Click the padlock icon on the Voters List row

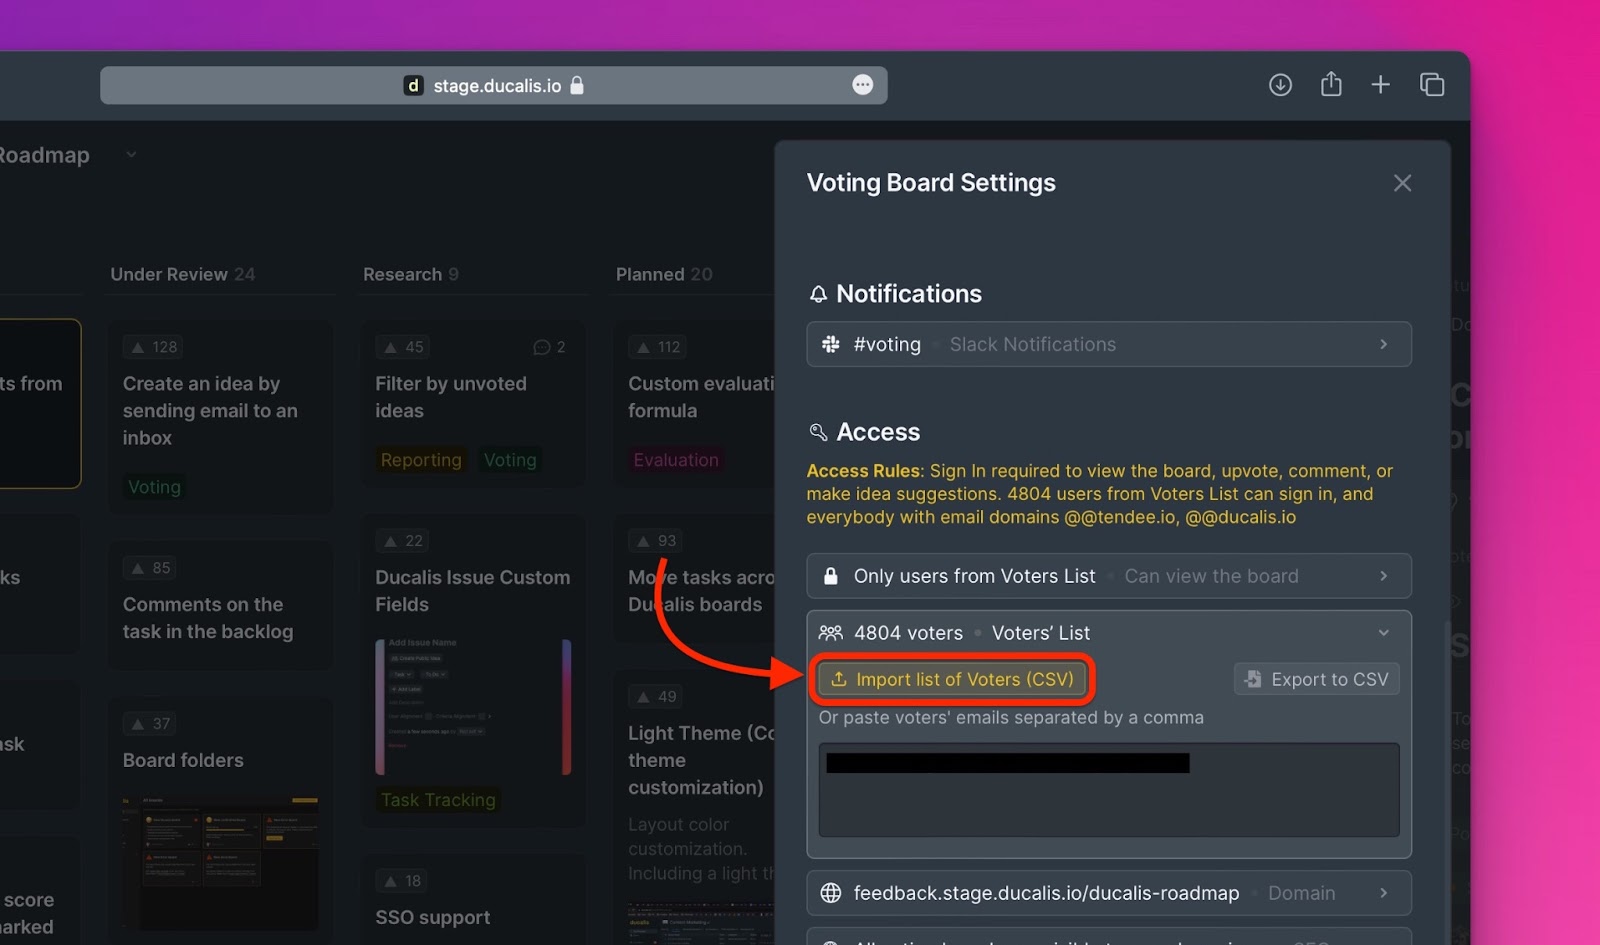click(x=830, y=576)
